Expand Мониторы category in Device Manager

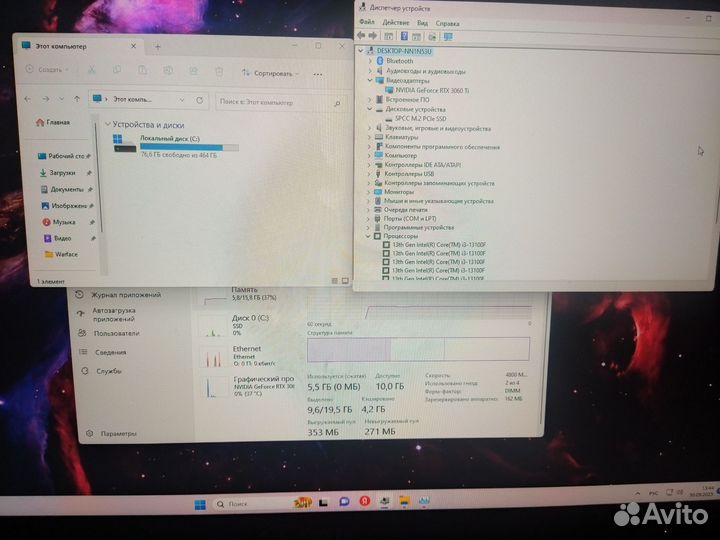click(x=368, y=192)
